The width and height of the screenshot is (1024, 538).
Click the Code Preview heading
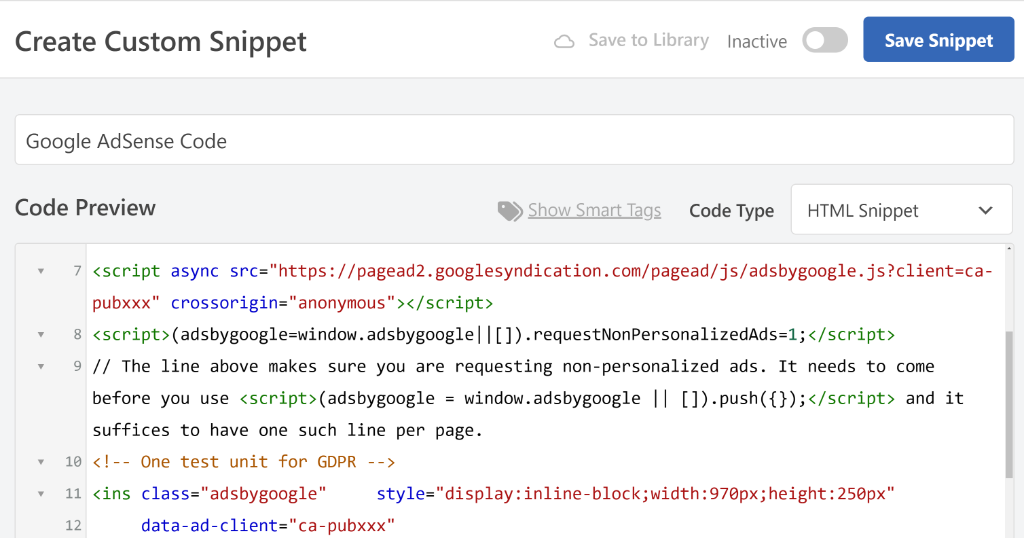point(86,208)
